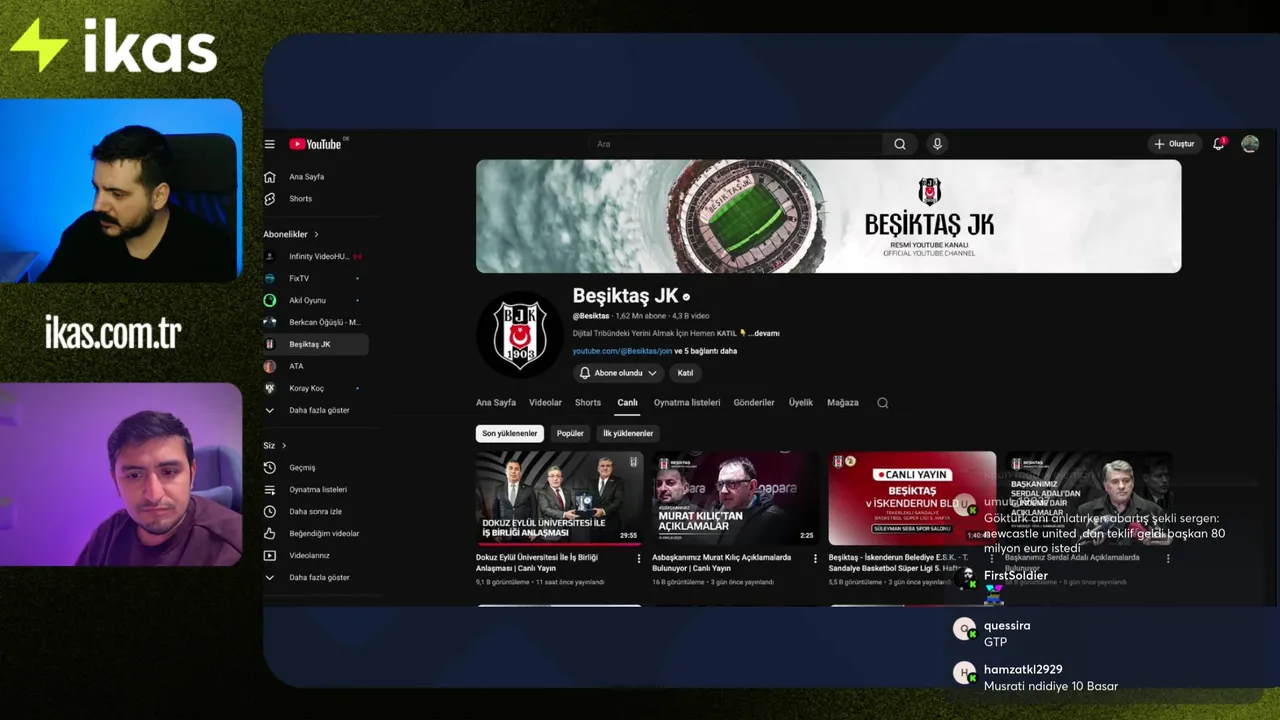Click the Oluştur create button
1280x720 pixels.
click(1174, 144)
